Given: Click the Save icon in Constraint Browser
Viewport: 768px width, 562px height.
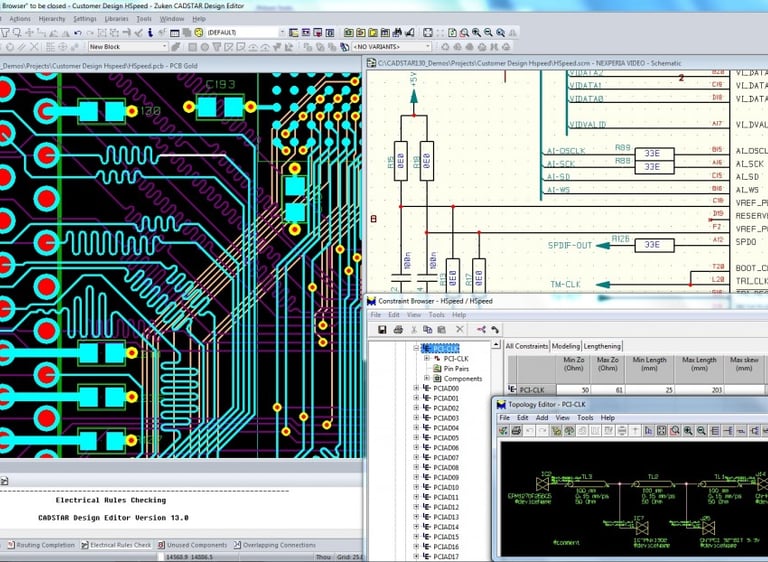Looking at the screenshot, I should [x=382, y=329].
